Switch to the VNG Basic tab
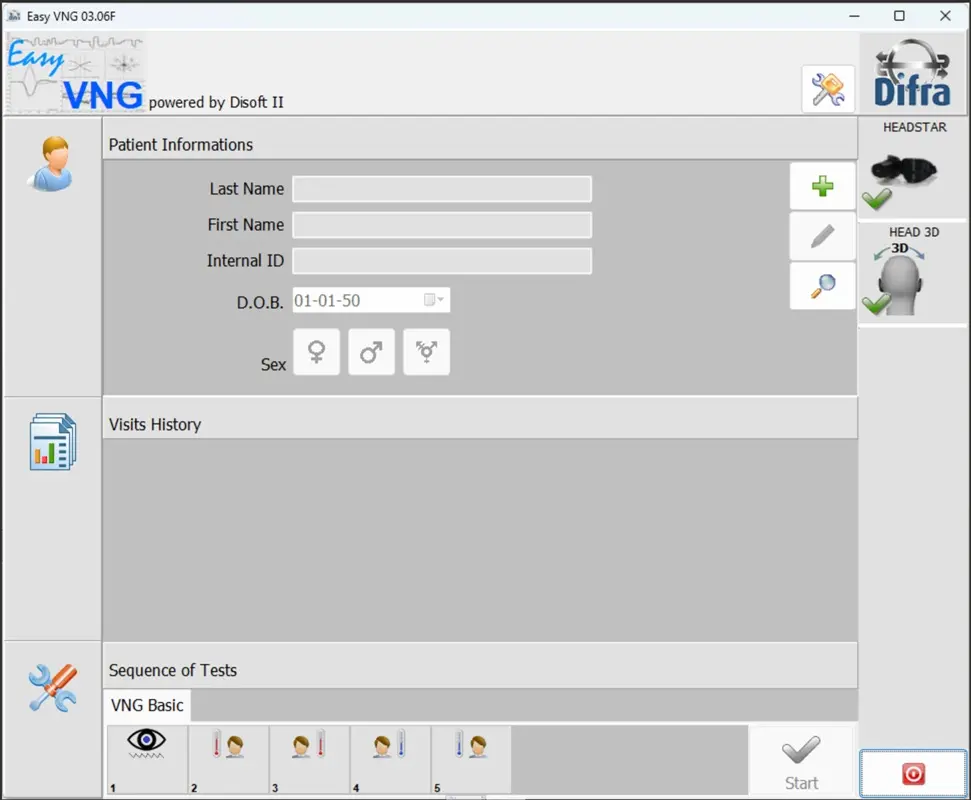This screenshot has width=971, height=800. click(x=147, y=705)
